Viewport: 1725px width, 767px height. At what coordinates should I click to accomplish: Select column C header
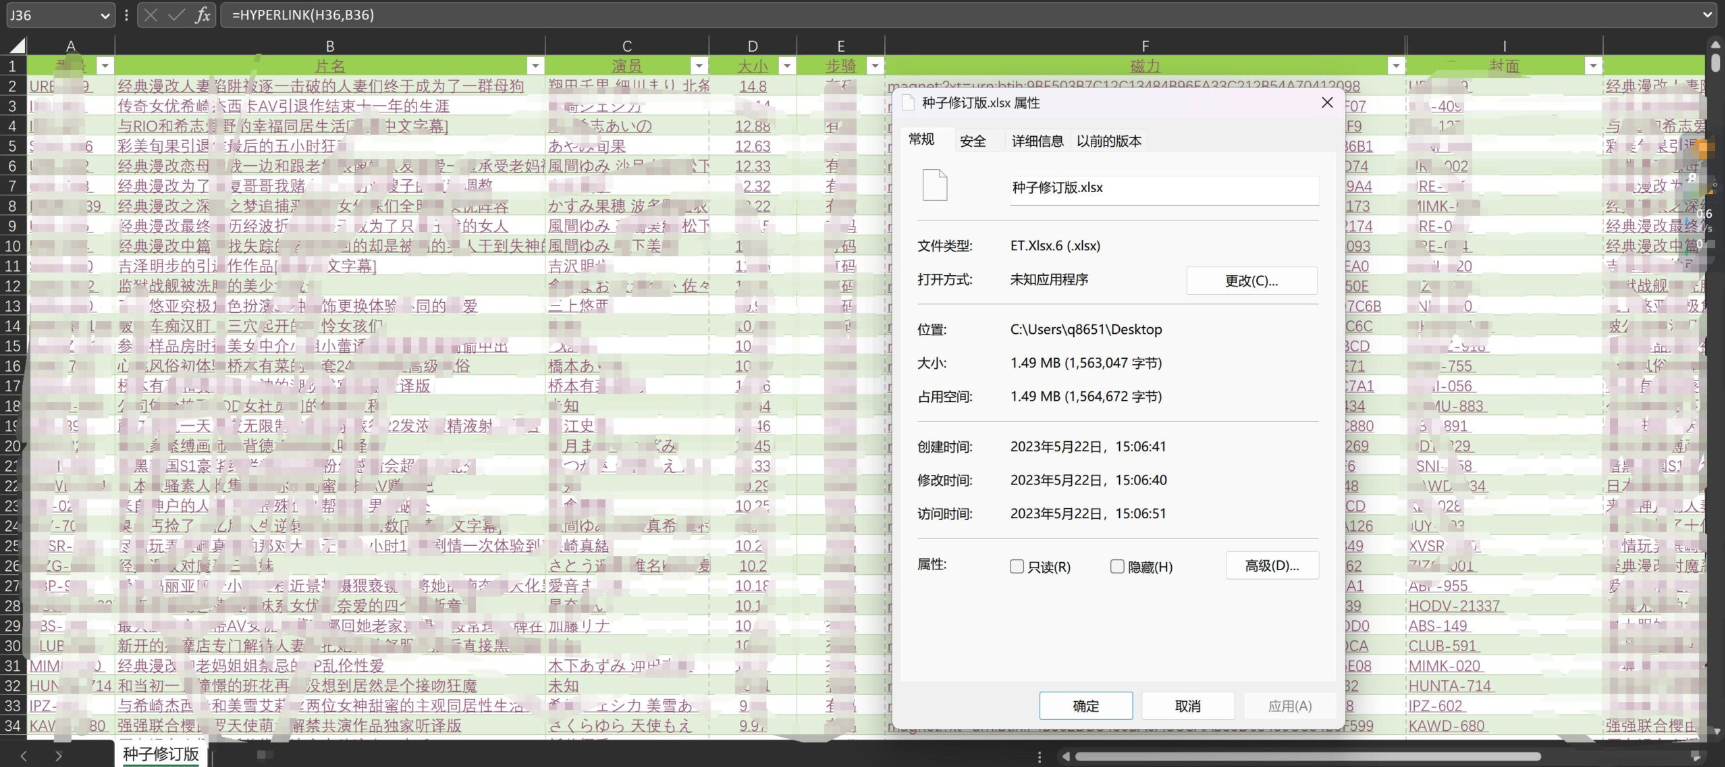627,46
